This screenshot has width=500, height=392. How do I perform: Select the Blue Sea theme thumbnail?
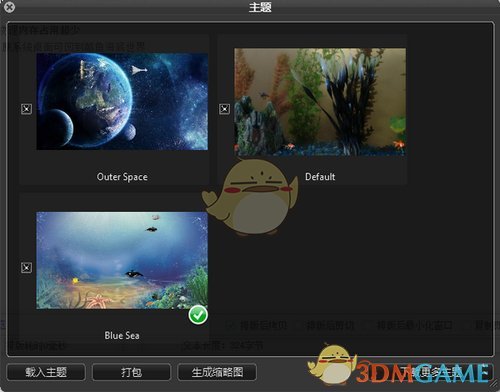coord(122,260)
